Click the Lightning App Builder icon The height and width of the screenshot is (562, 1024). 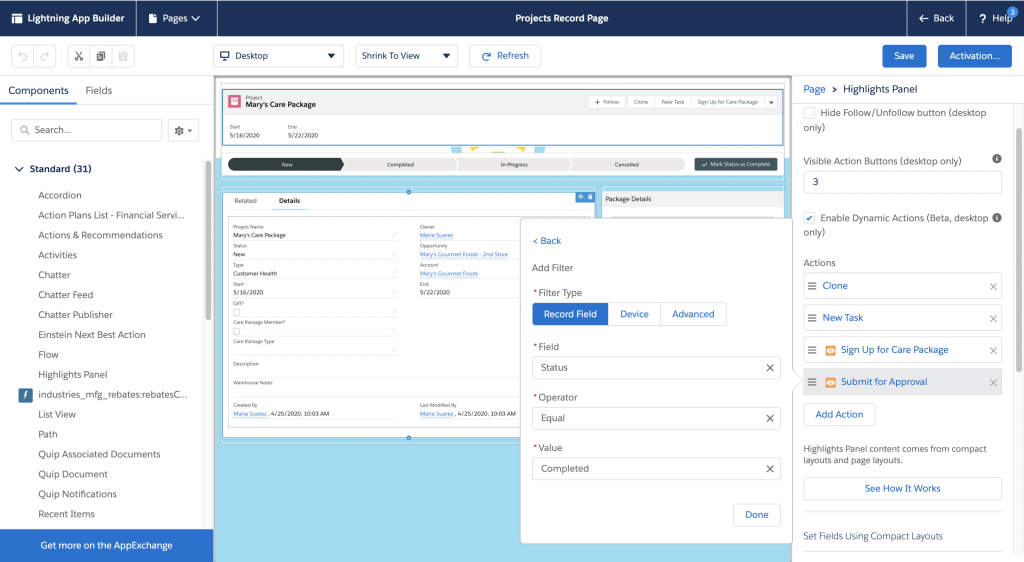pos(17,18)
